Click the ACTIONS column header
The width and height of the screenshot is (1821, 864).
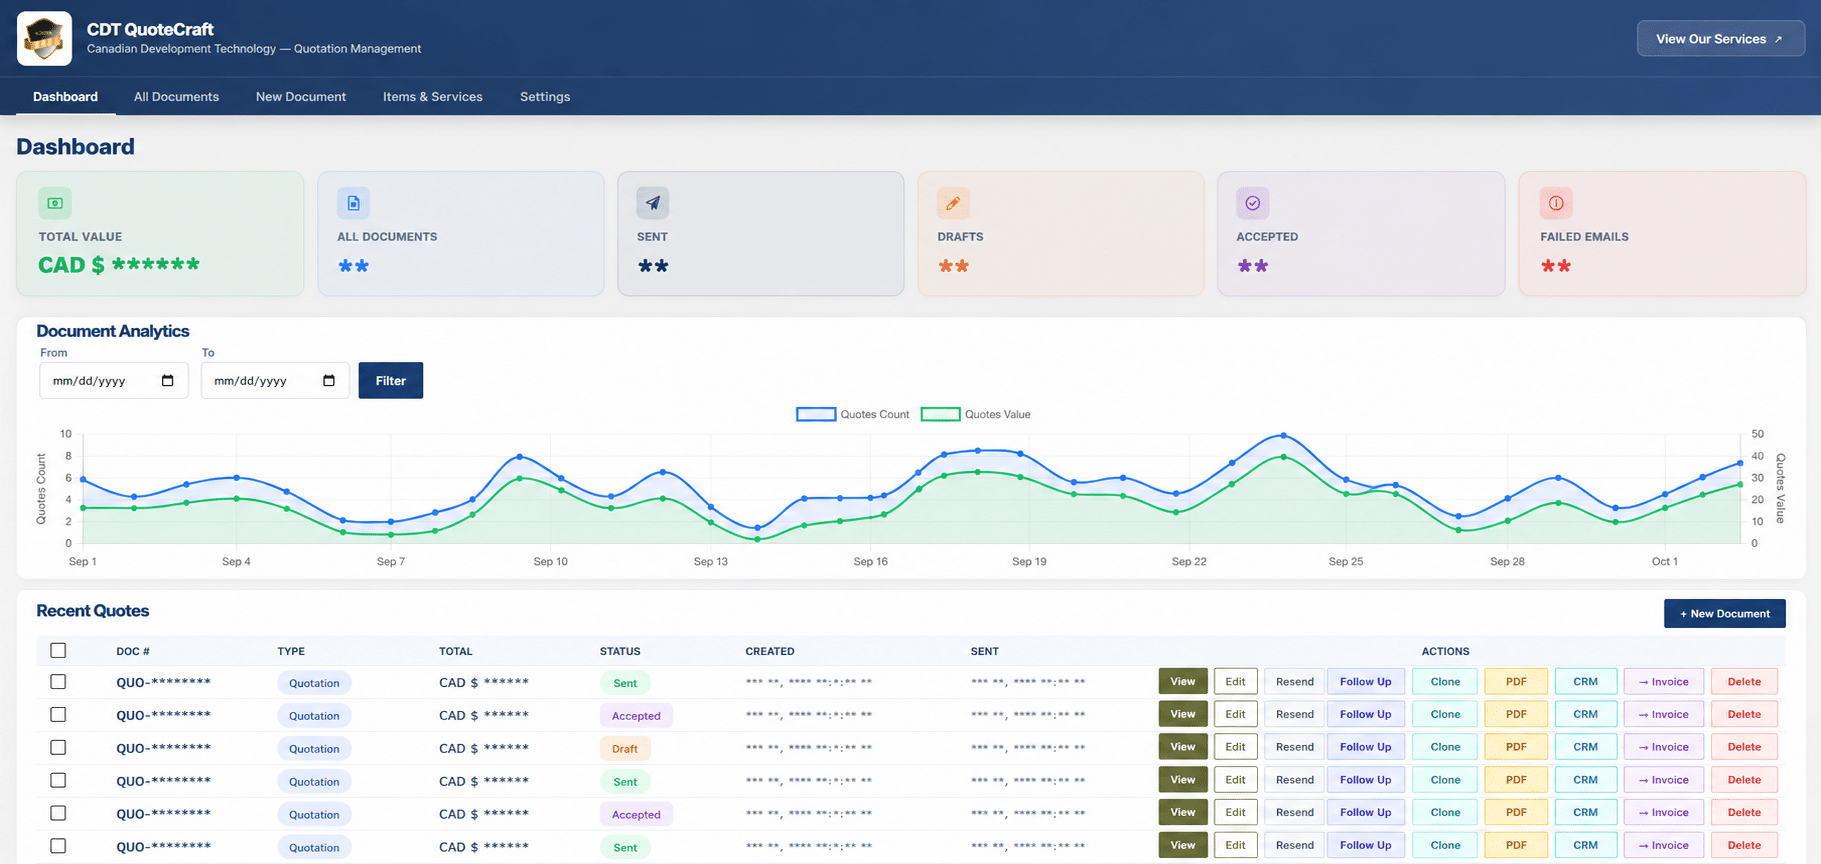point(1445,651)
